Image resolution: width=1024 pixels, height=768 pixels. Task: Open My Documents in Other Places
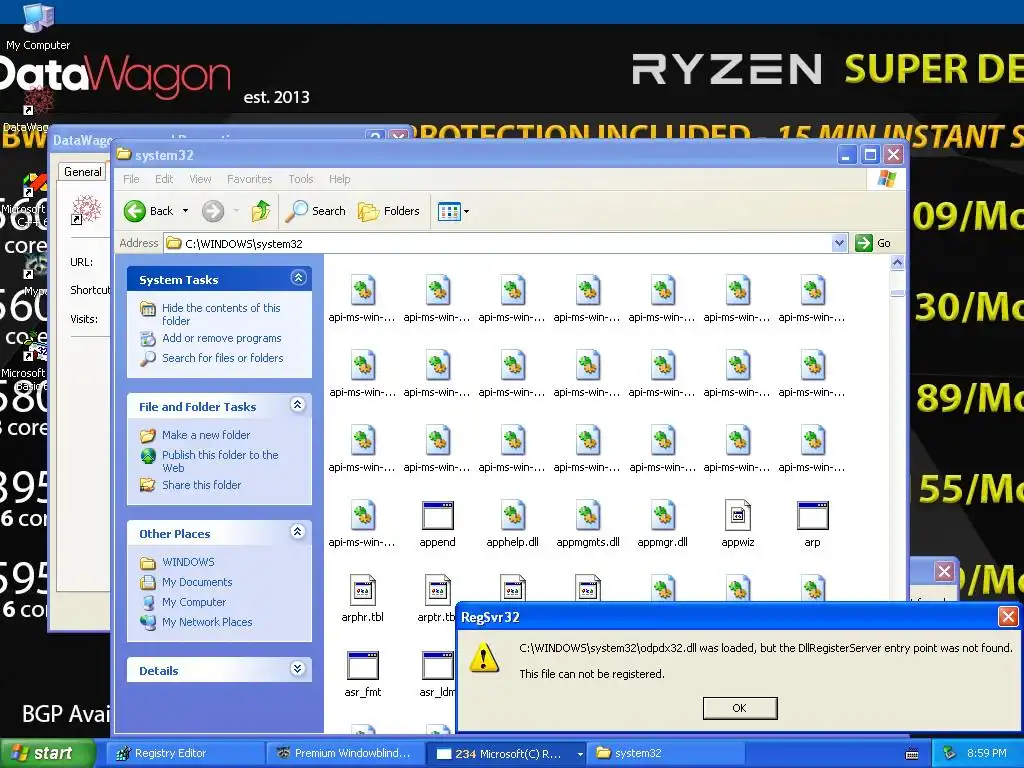point(197,582)
